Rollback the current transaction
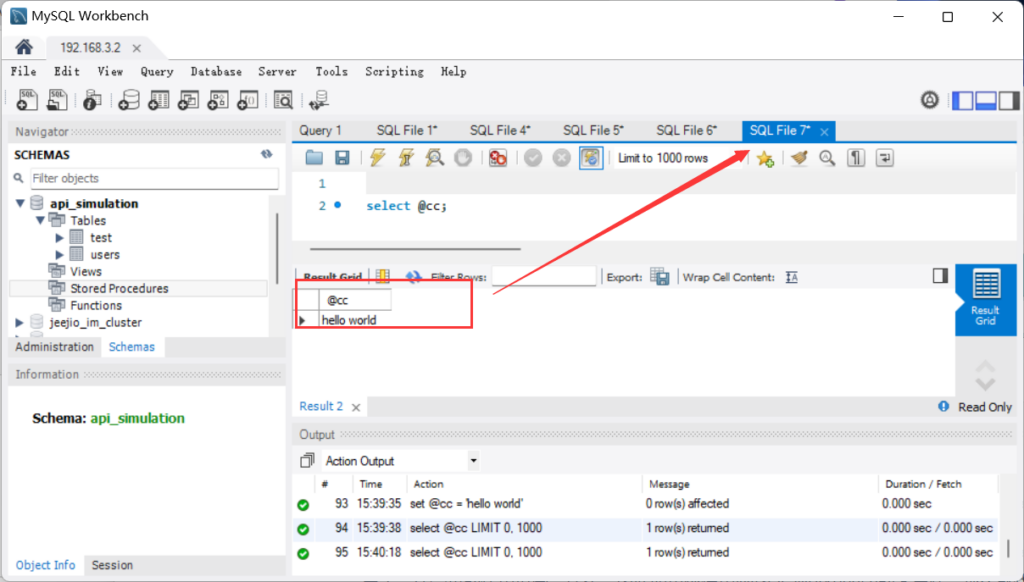The width and height of the screenshot is (1024, 582). [x=562, y=157]
